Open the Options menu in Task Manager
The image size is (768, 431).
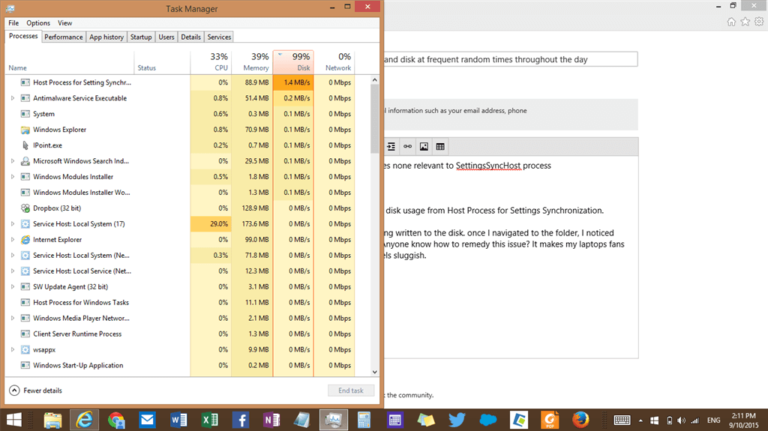[38, 23]
